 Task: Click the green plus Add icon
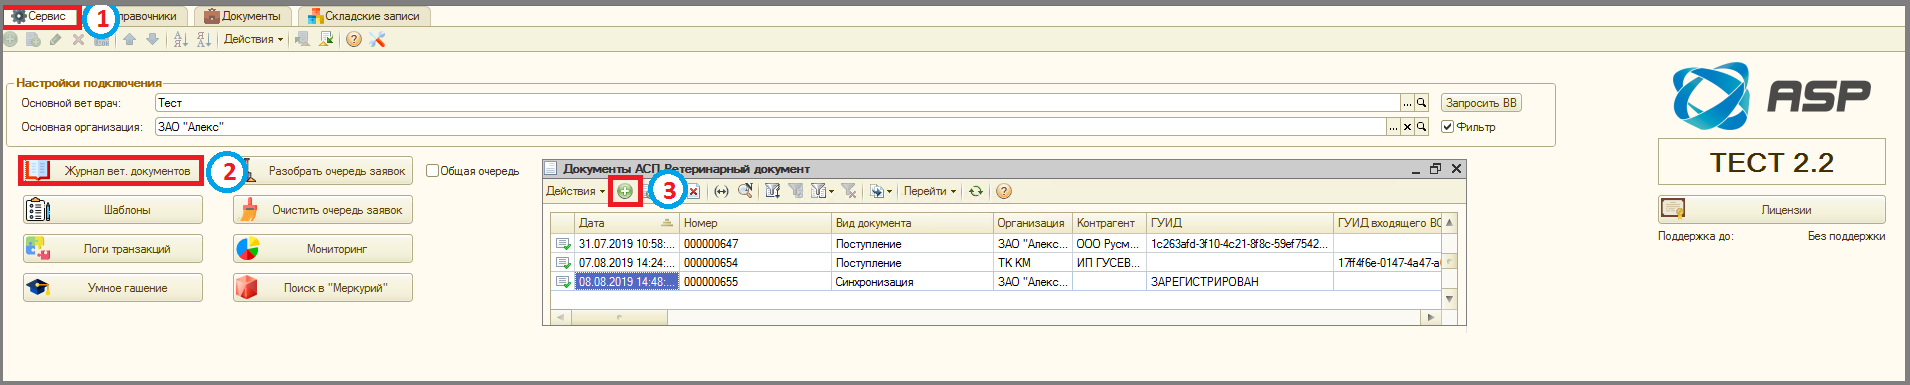pyautogui.click(x=625, y=191)
